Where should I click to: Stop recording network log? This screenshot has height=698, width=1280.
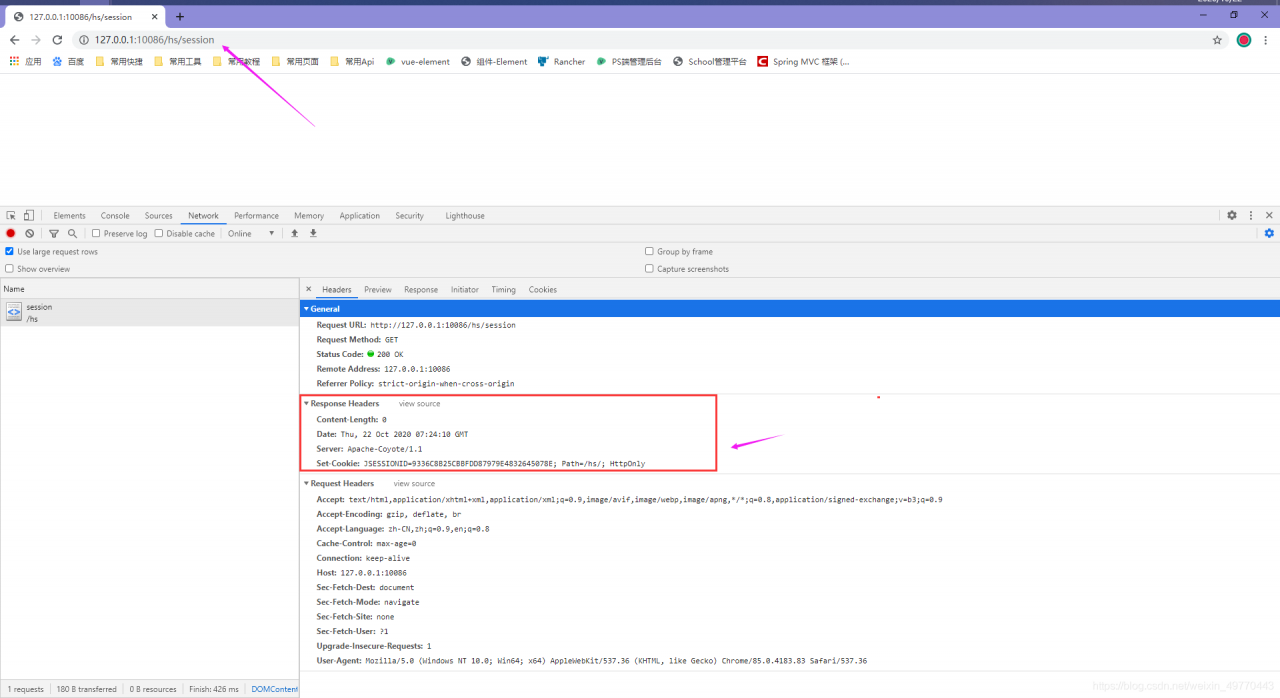click(x=11, y=233)
